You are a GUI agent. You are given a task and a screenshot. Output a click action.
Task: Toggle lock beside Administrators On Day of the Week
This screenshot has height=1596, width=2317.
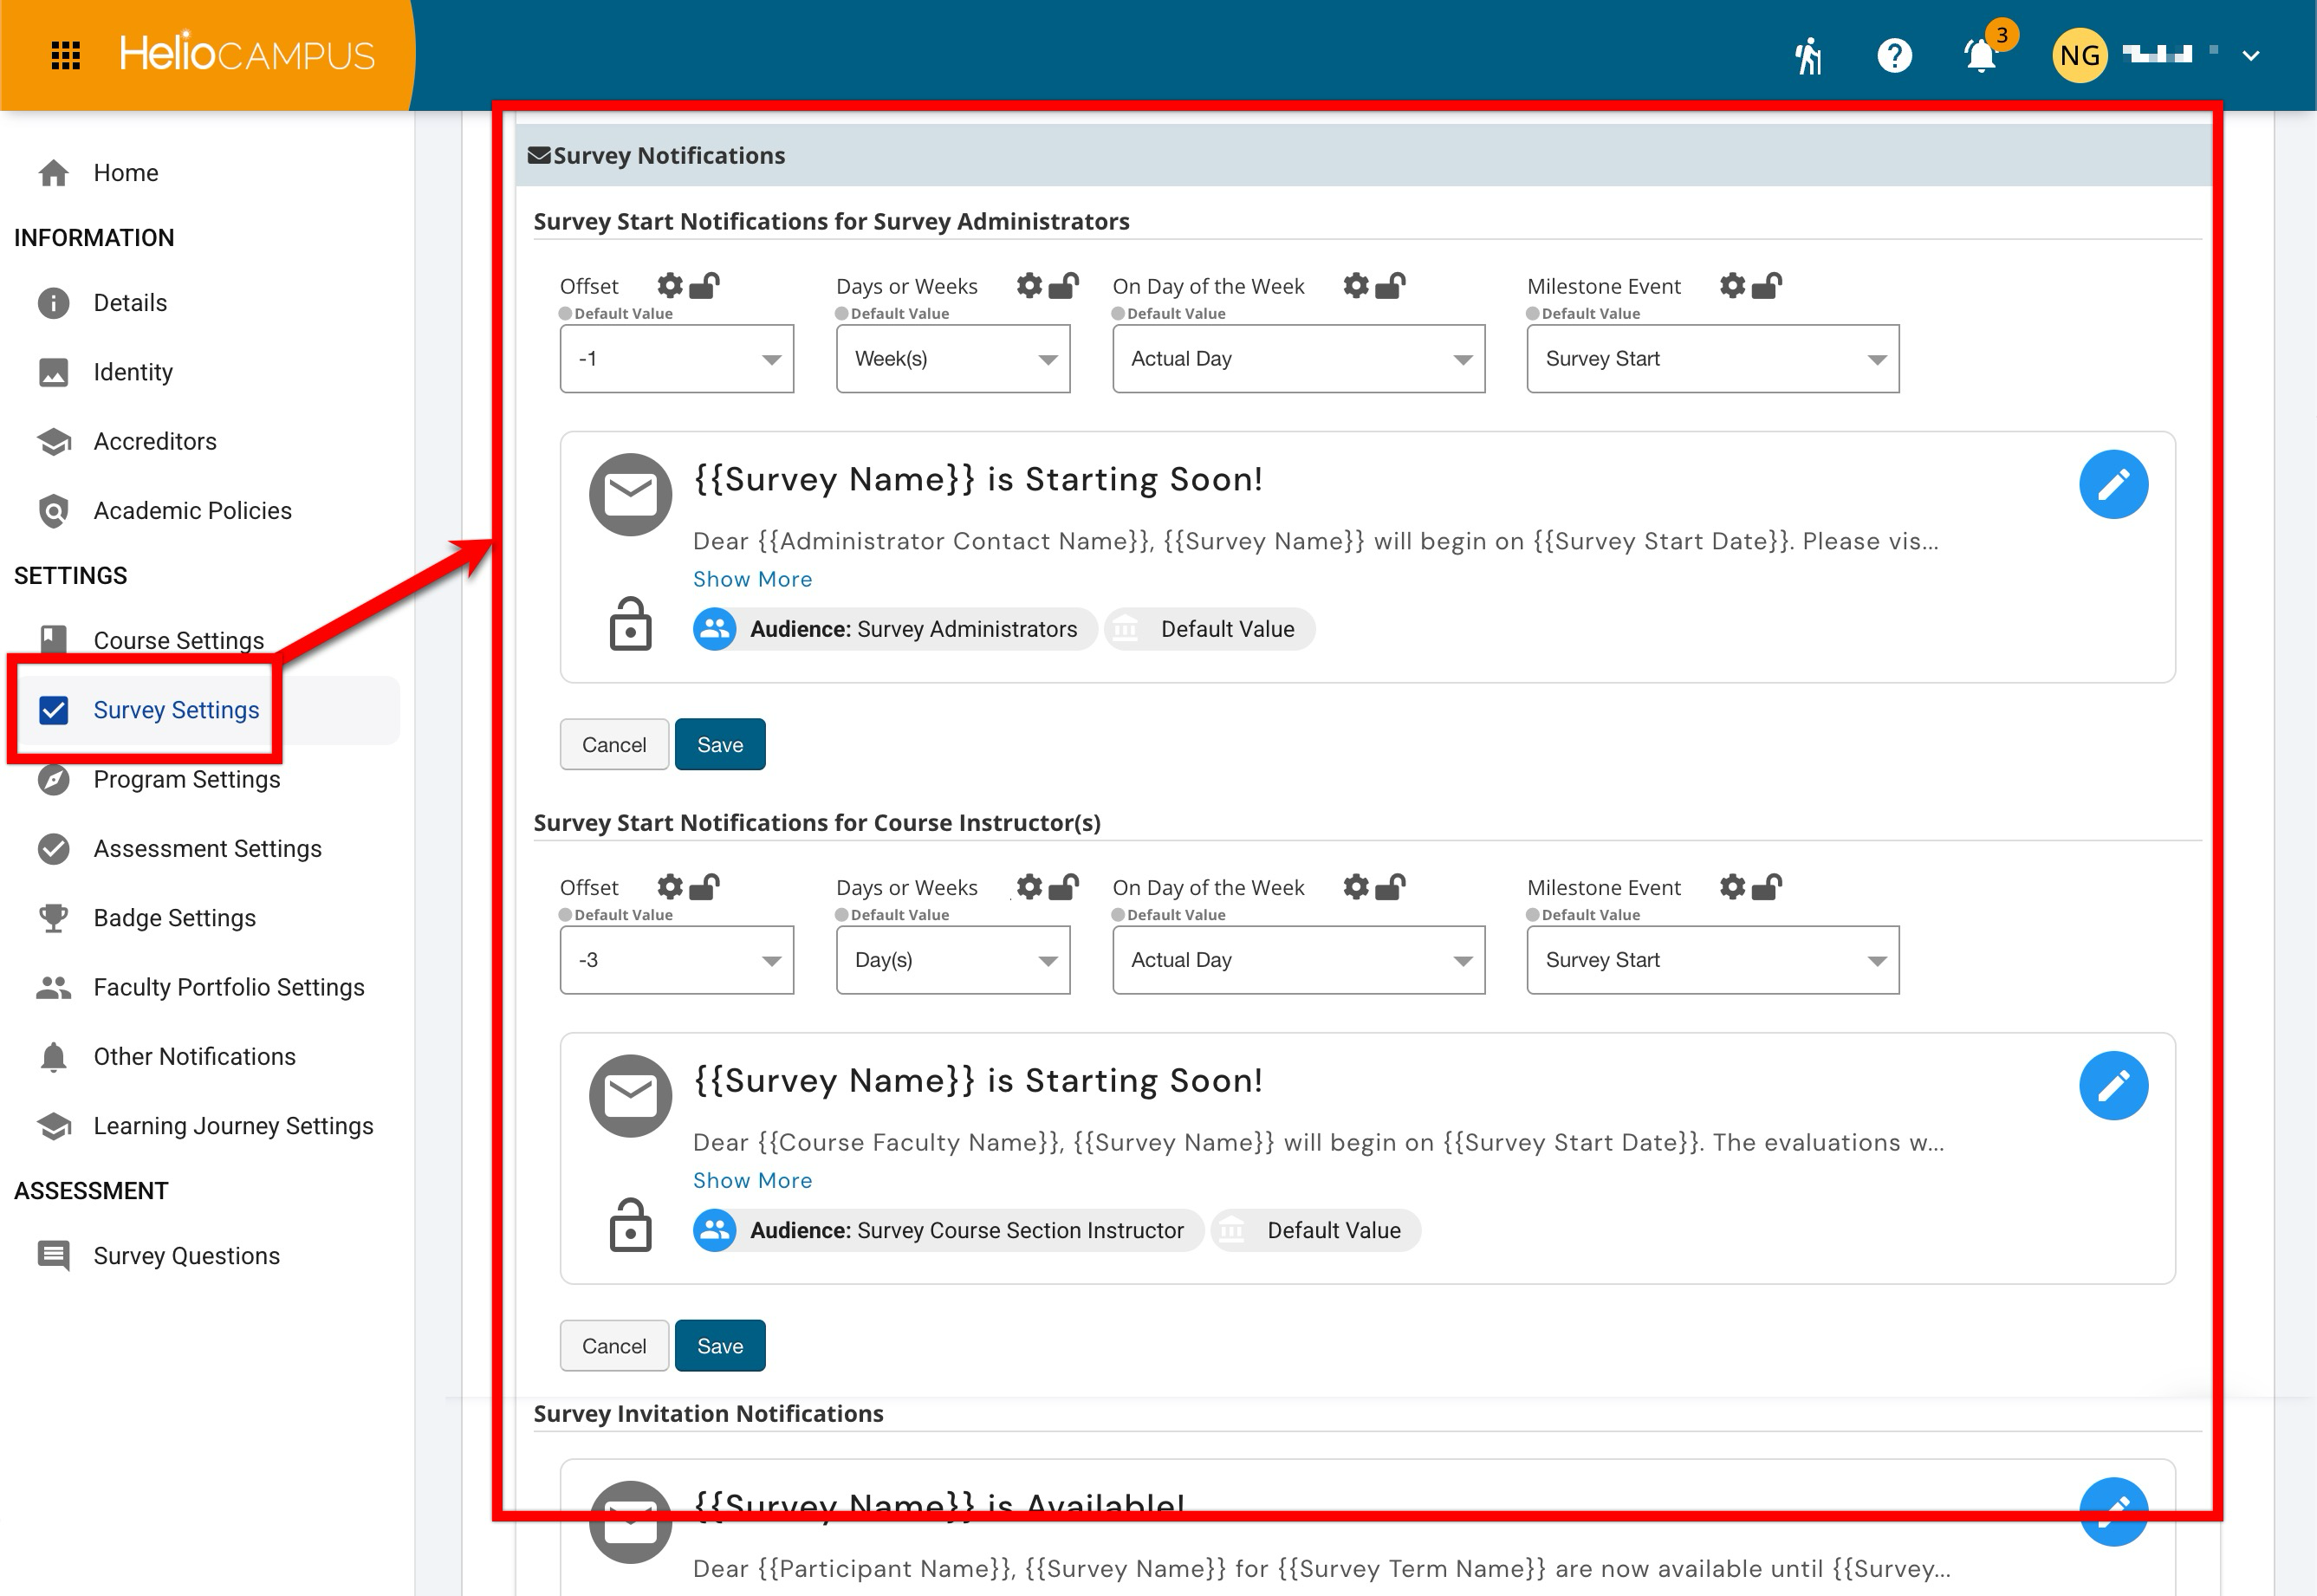tap(1390, 286)
